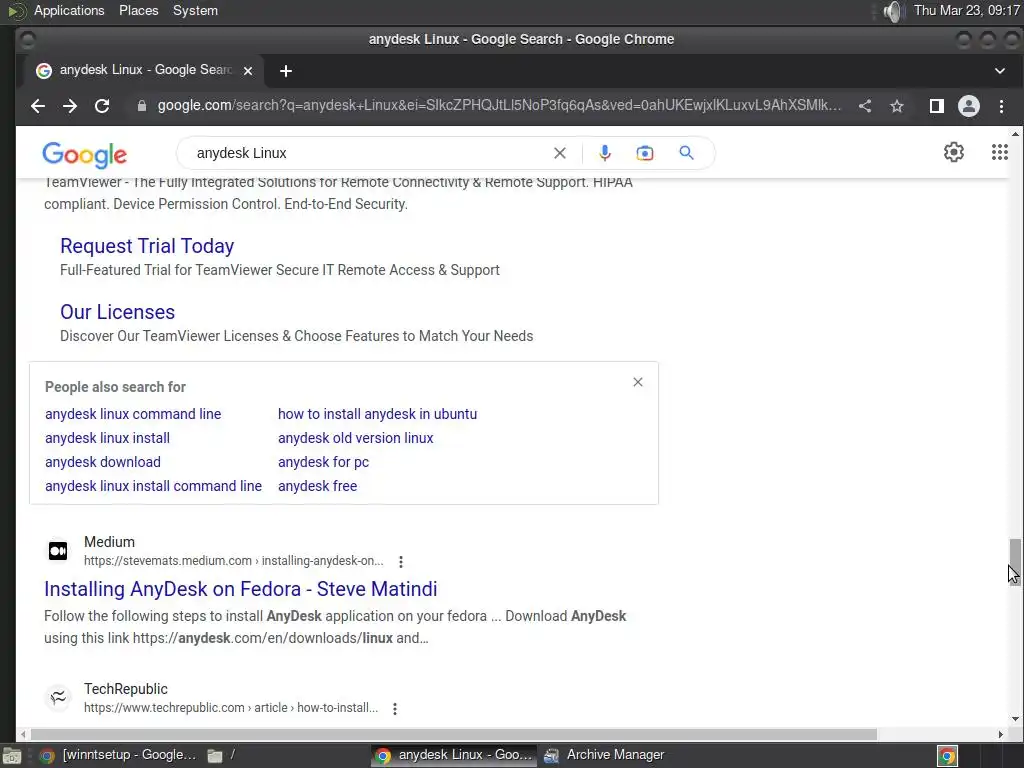Open the Google apps grid
Viewport: 1024px width, 768px height.
[x=1000, y=152]
